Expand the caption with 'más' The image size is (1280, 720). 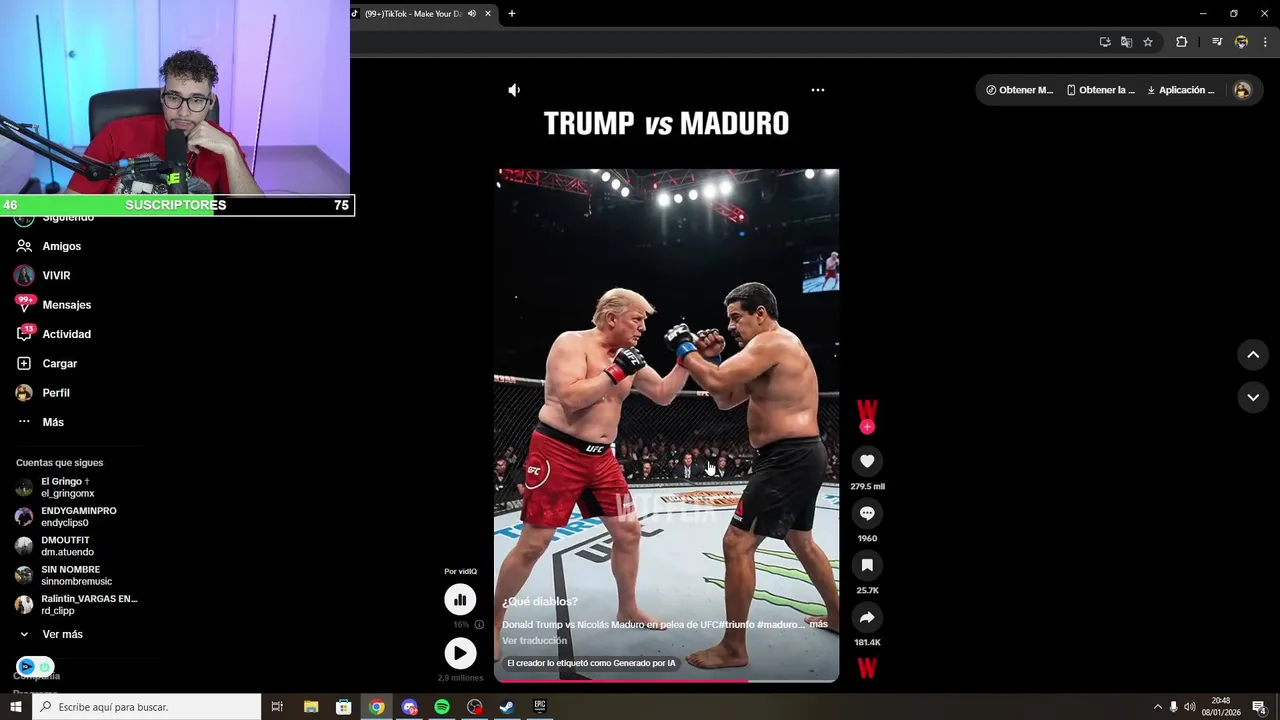point(818,624)
